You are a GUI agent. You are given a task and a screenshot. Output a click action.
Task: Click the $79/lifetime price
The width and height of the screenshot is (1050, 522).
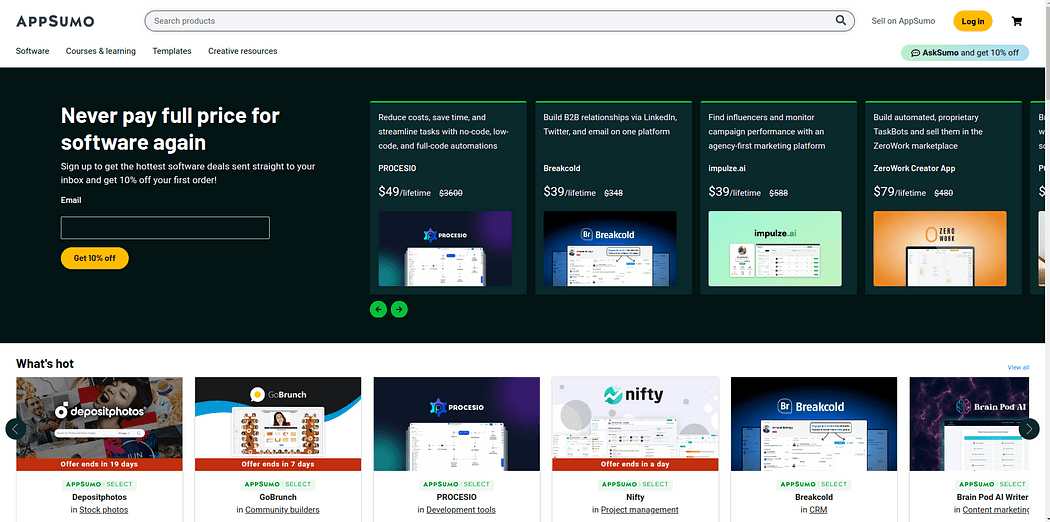(x=899, y=192)
